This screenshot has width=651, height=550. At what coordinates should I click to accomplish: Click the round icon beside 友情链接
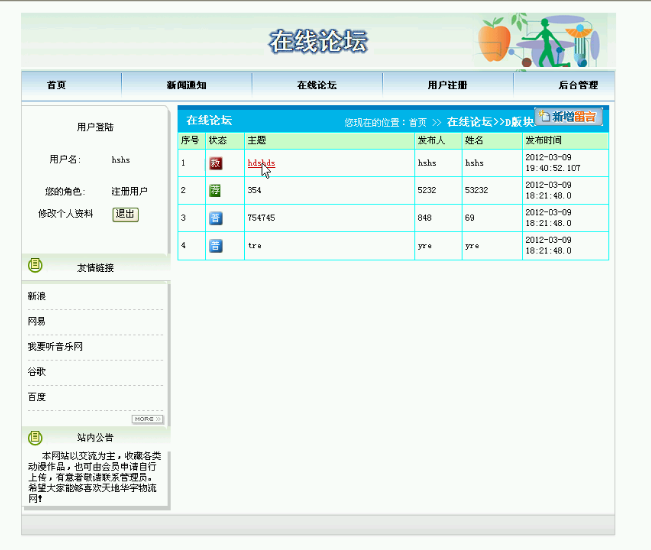point(35,265)
